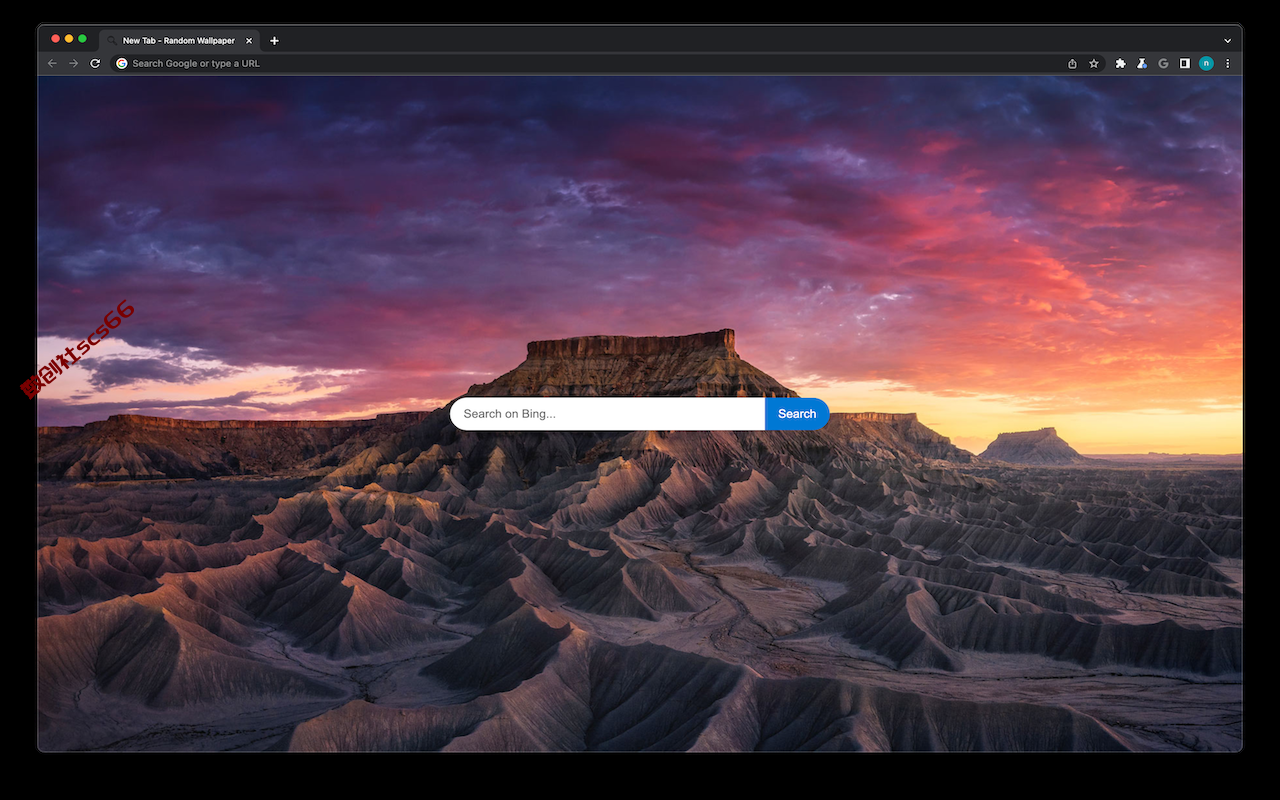1280x800 pixels.
Task: Go back to the previous page
Action: coord(52,63)
